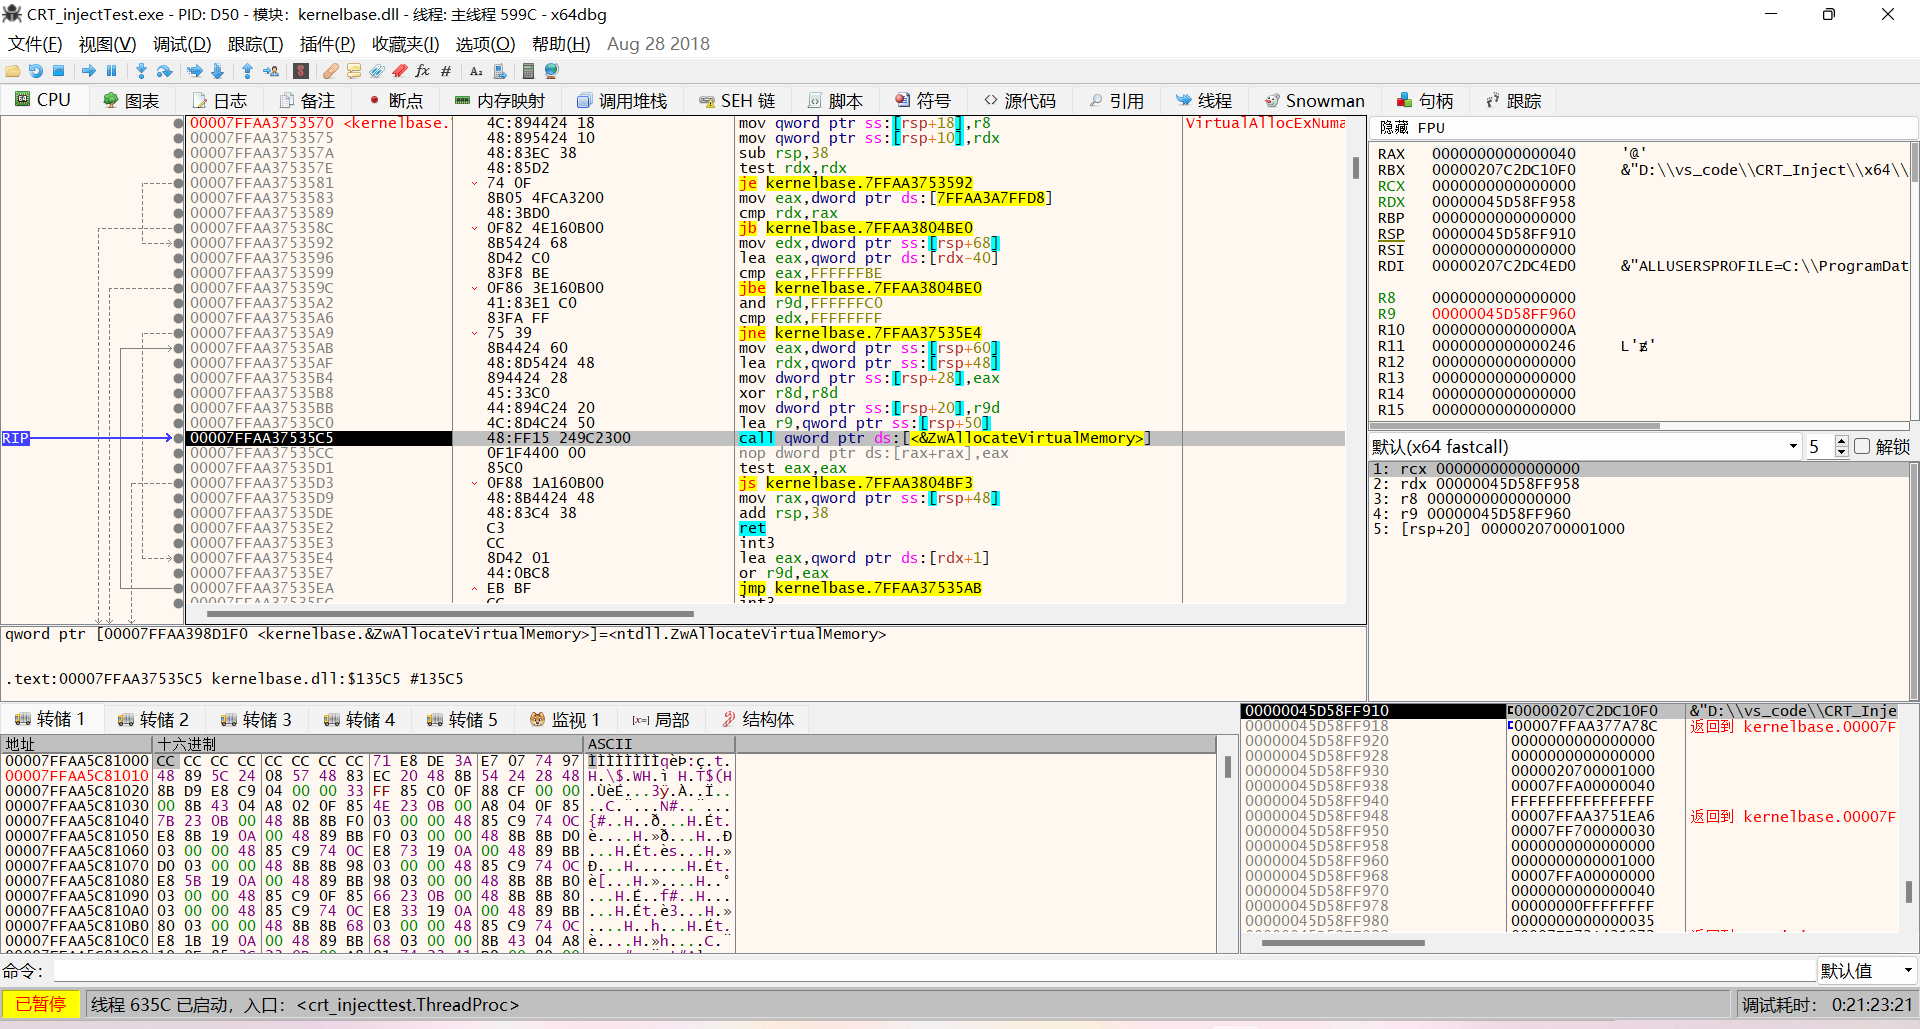
Task: Open bookmarks with the red bookmark icon
Action: coord(400,71)
